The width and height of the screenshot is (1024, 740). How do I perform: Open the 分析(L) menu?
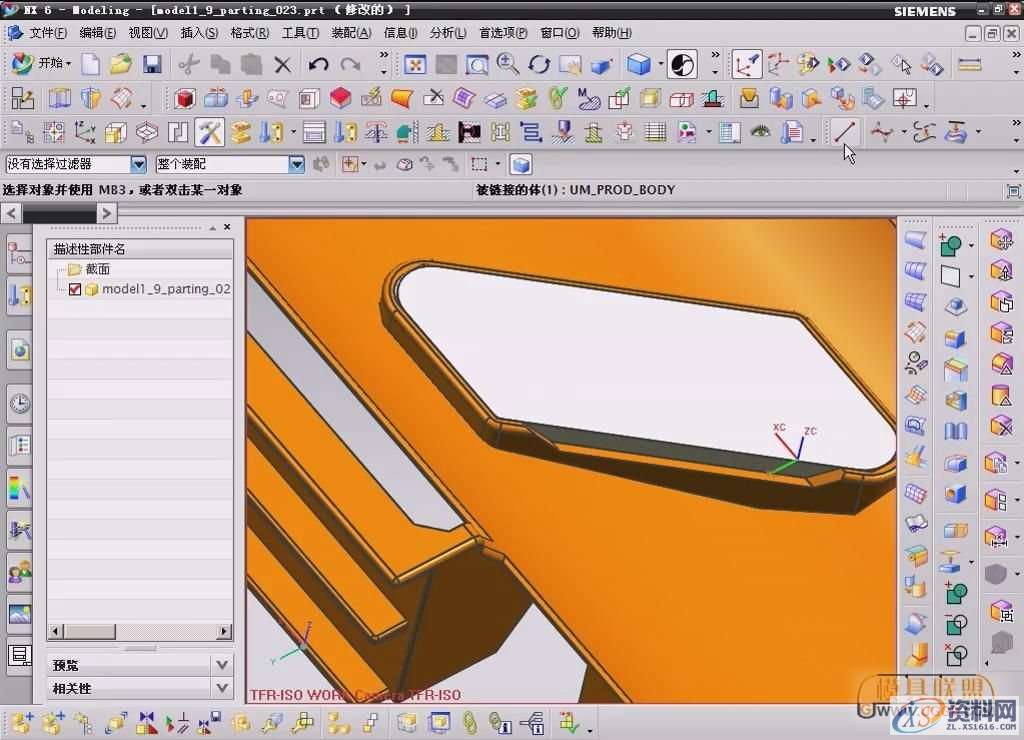448,33
